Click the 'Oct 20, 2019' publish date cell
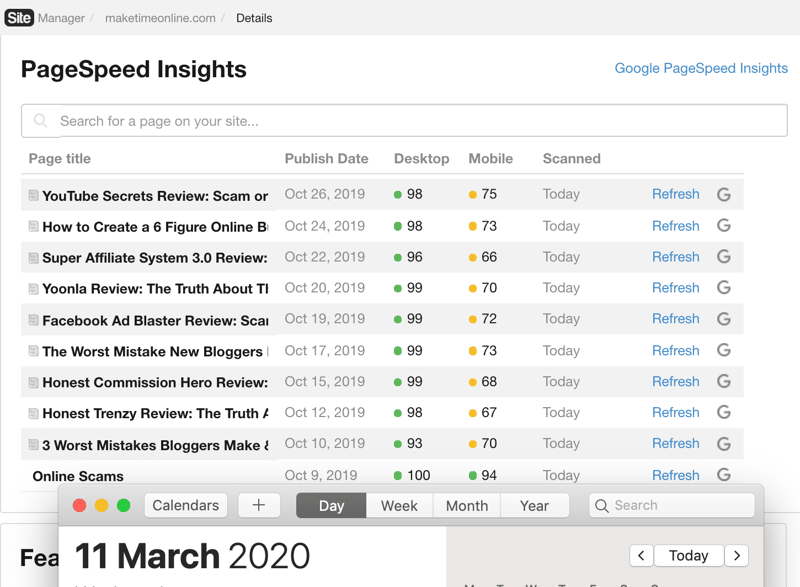Viewport: 800px width, 587px height. (324, 288)
